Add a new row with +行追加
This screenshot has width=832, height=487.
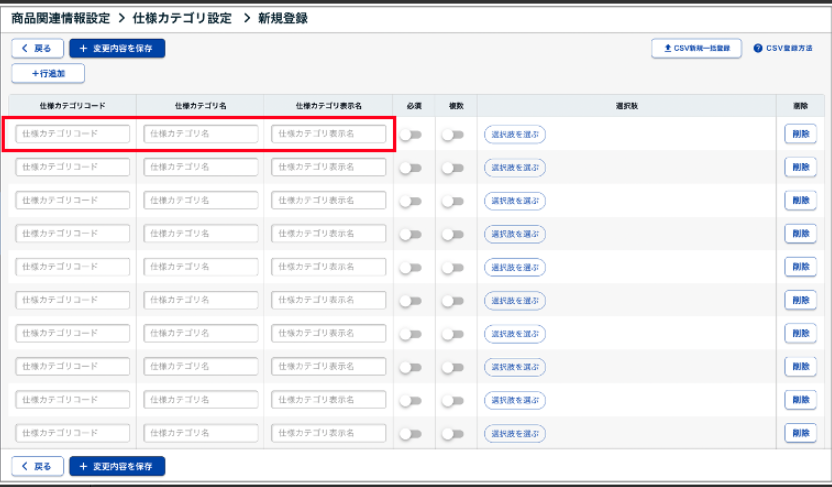(x=48, y=73)
